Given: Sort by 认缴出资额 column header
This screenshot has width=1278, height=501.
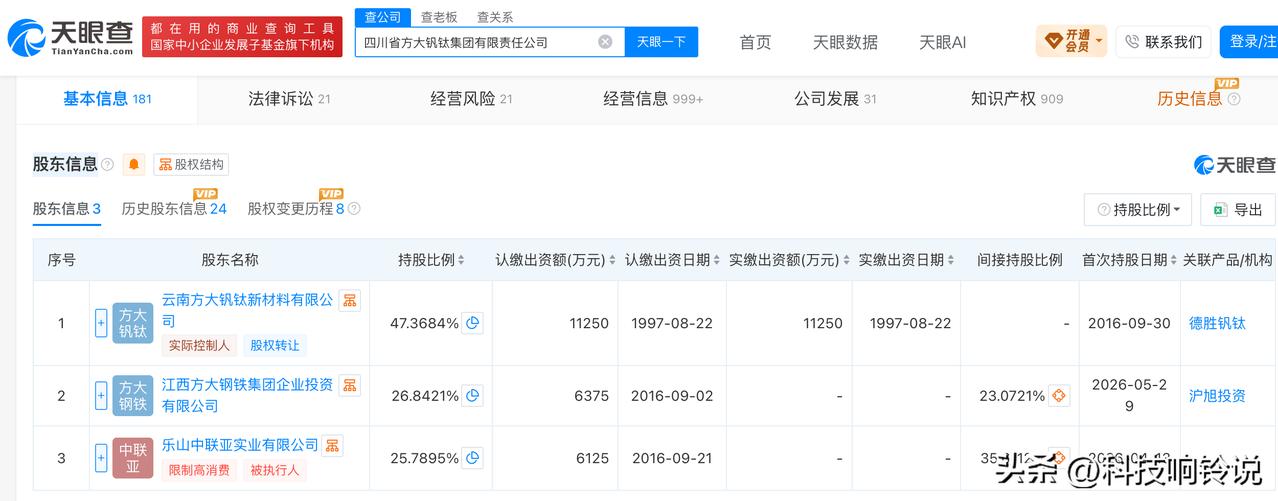Looking at the screenshot, I should click(x=555, y=260).
